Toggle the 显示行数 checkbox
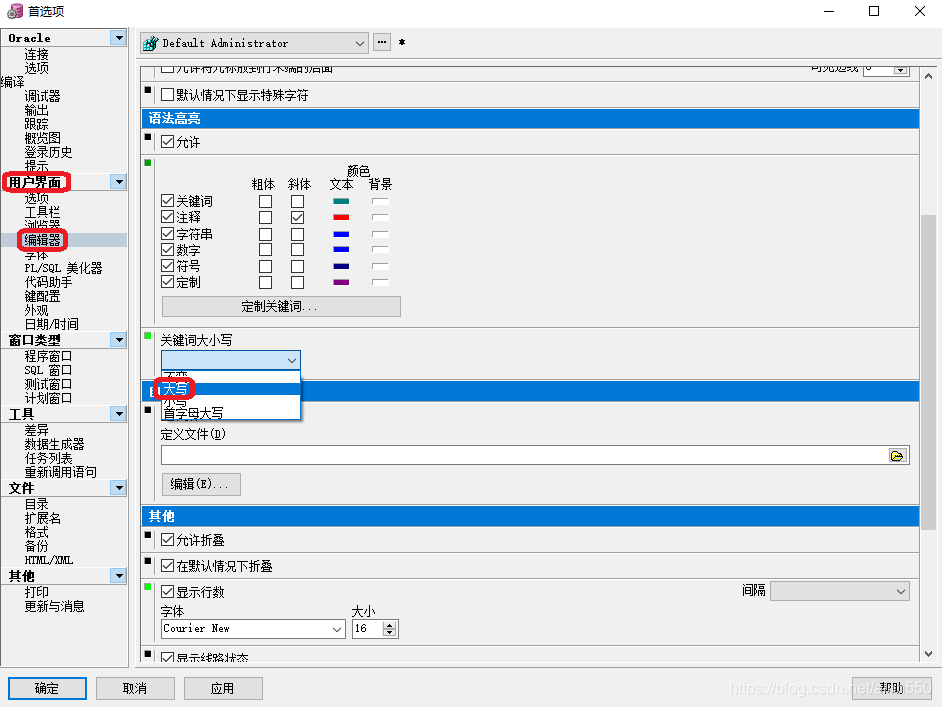Screen dimensions: 942x707 click(168, 592)
